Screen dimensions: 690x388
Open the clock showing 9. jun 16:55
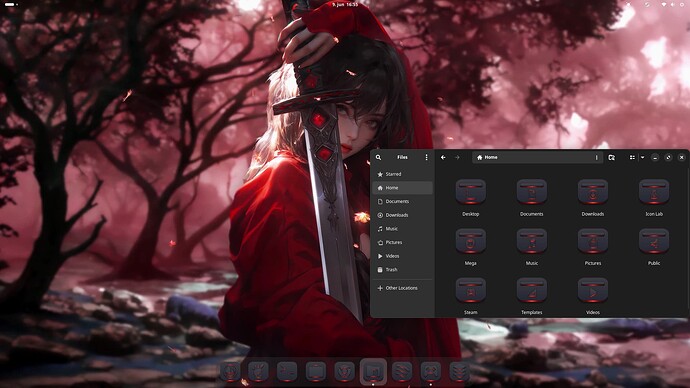[x=345, y=4]
